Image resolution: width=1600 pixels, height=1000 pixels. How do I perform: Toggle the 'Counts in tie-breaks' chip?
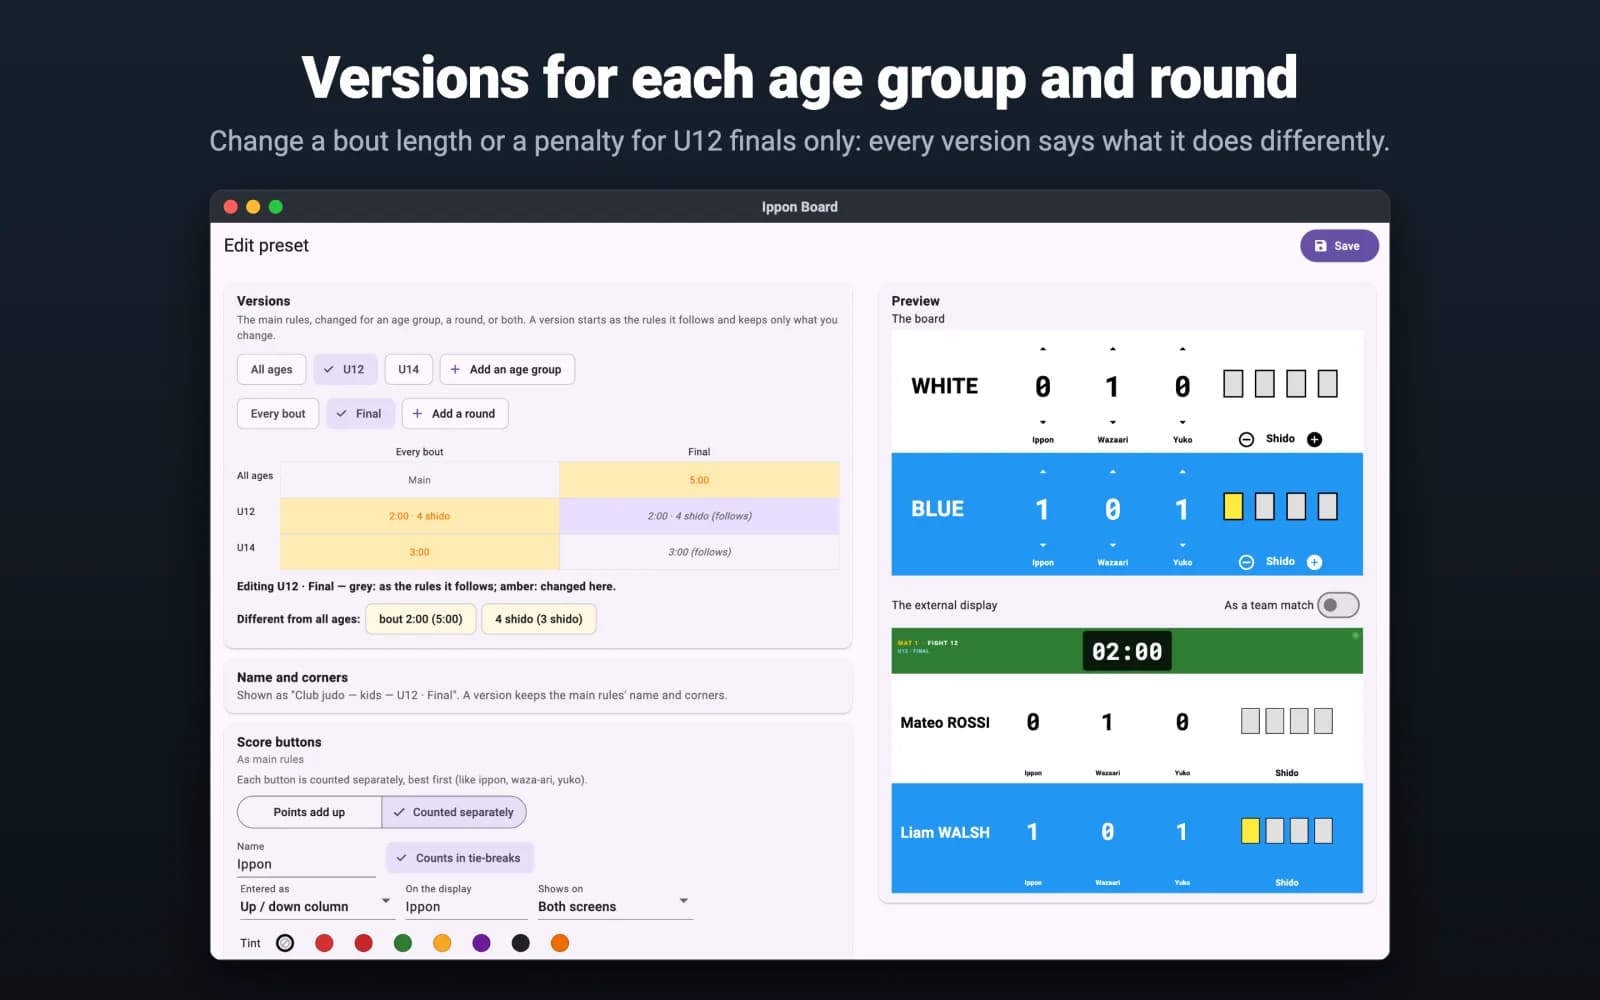click(x=460, y=858)
